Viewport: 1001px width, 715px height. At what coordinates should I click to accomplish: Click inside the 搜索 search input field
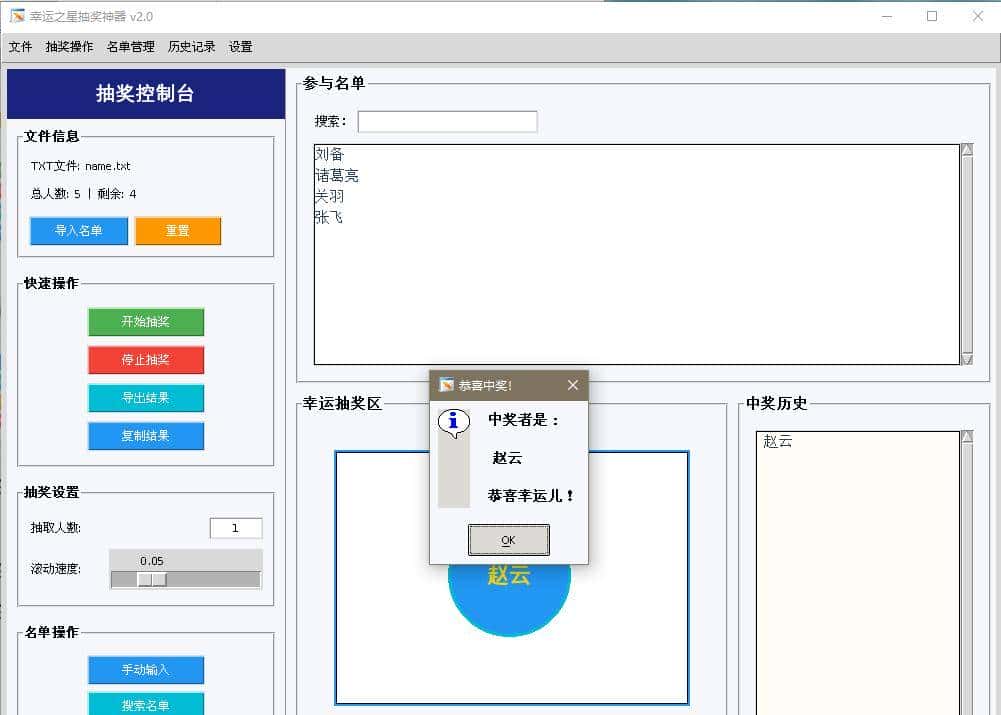coord(447,120)
